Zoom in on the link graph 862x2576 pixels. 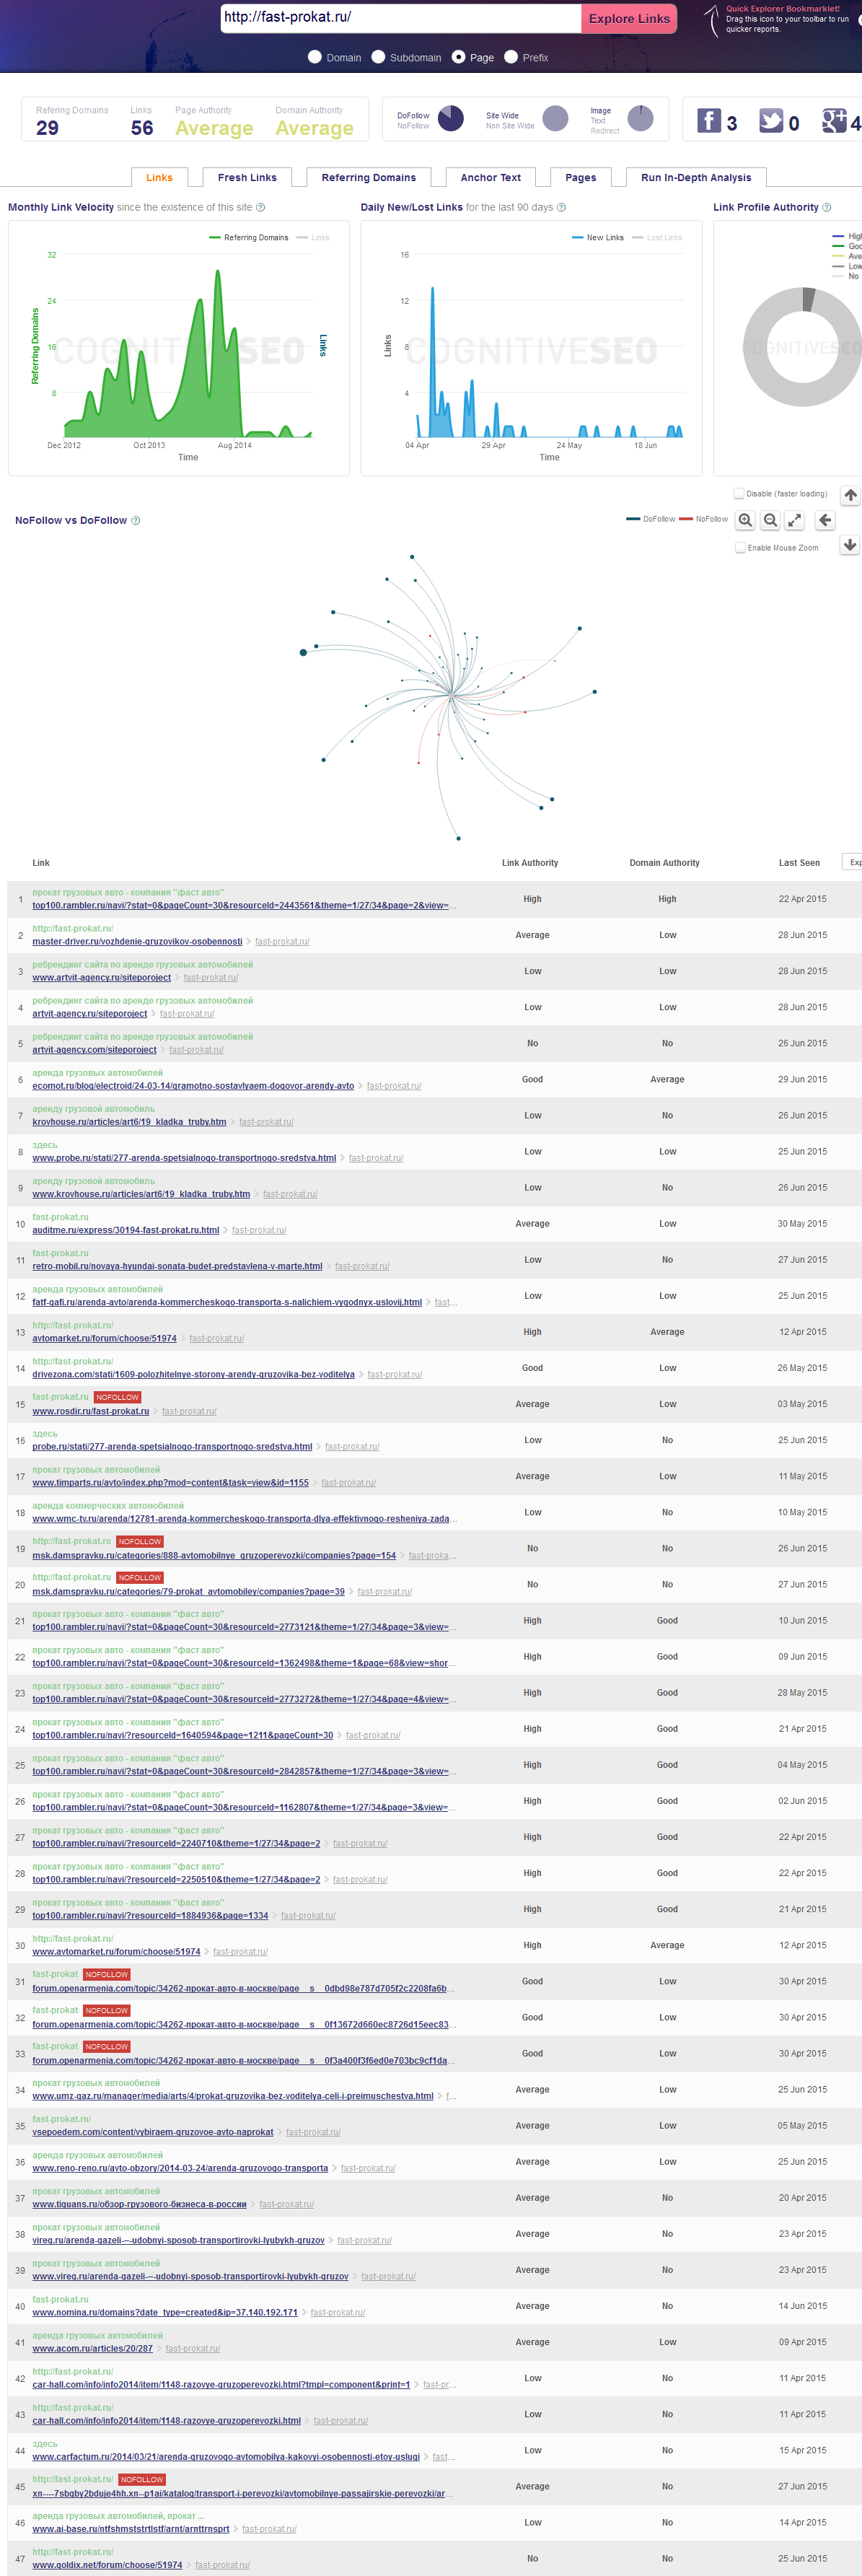tap(745, 520)
